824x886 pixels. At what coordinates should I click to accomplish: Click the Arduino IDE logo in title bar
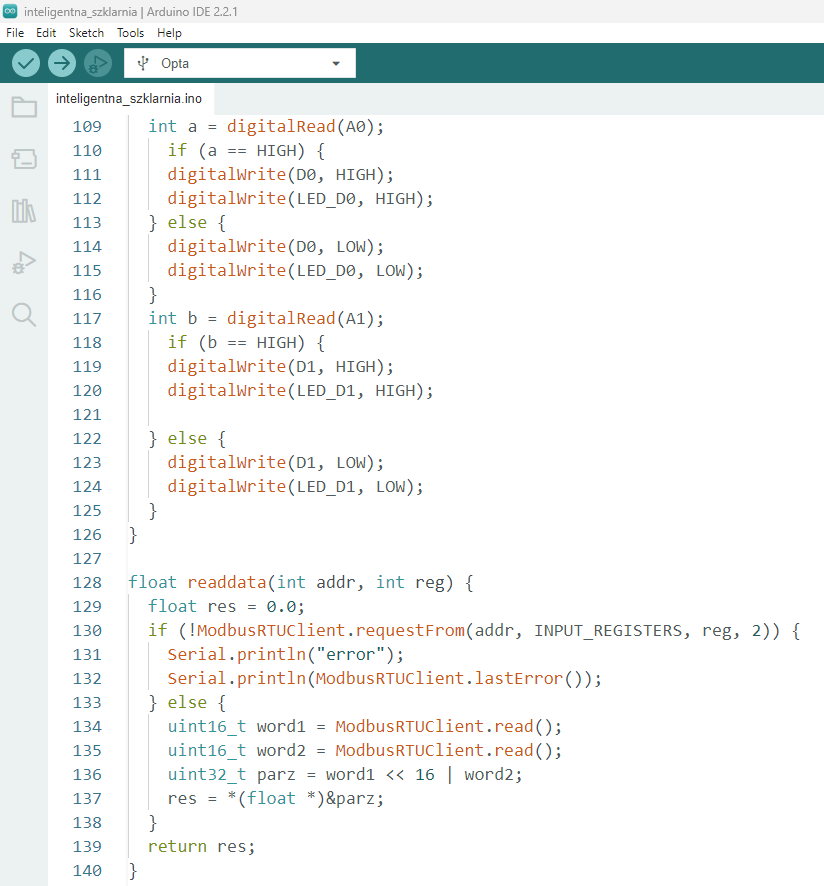(11, 11)
